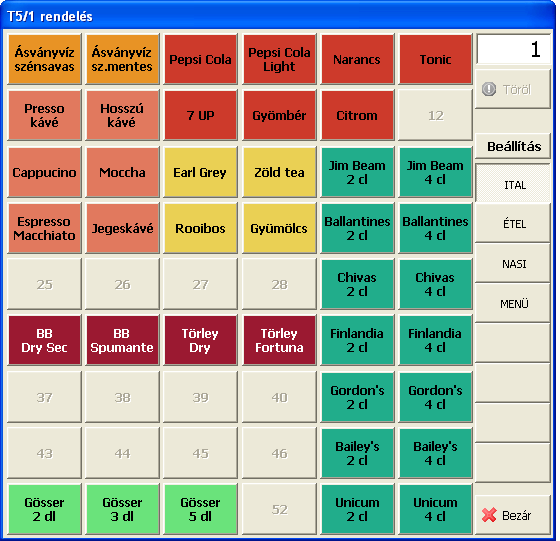Order an Espresso Macchiato
This screenshot has width=560, height=541.
pos(44,228)
